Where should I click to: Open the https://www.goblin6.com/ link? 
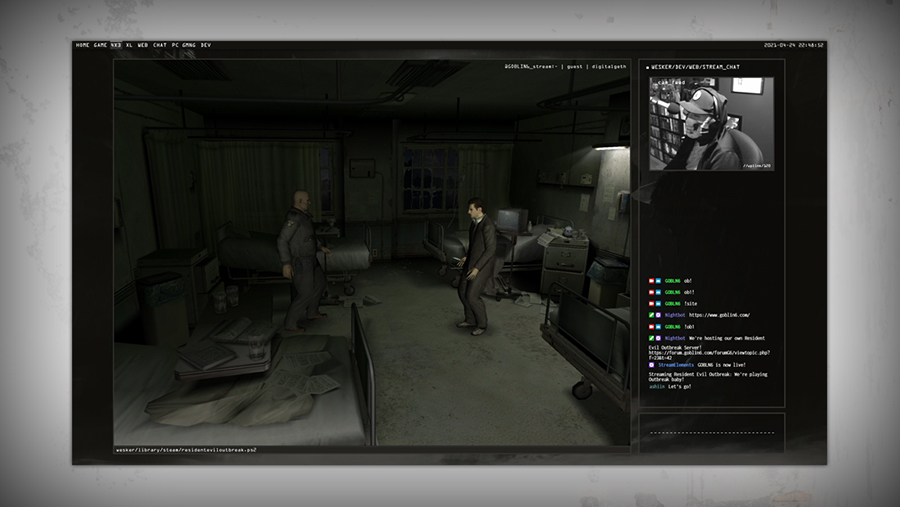(x=719, y=315)
